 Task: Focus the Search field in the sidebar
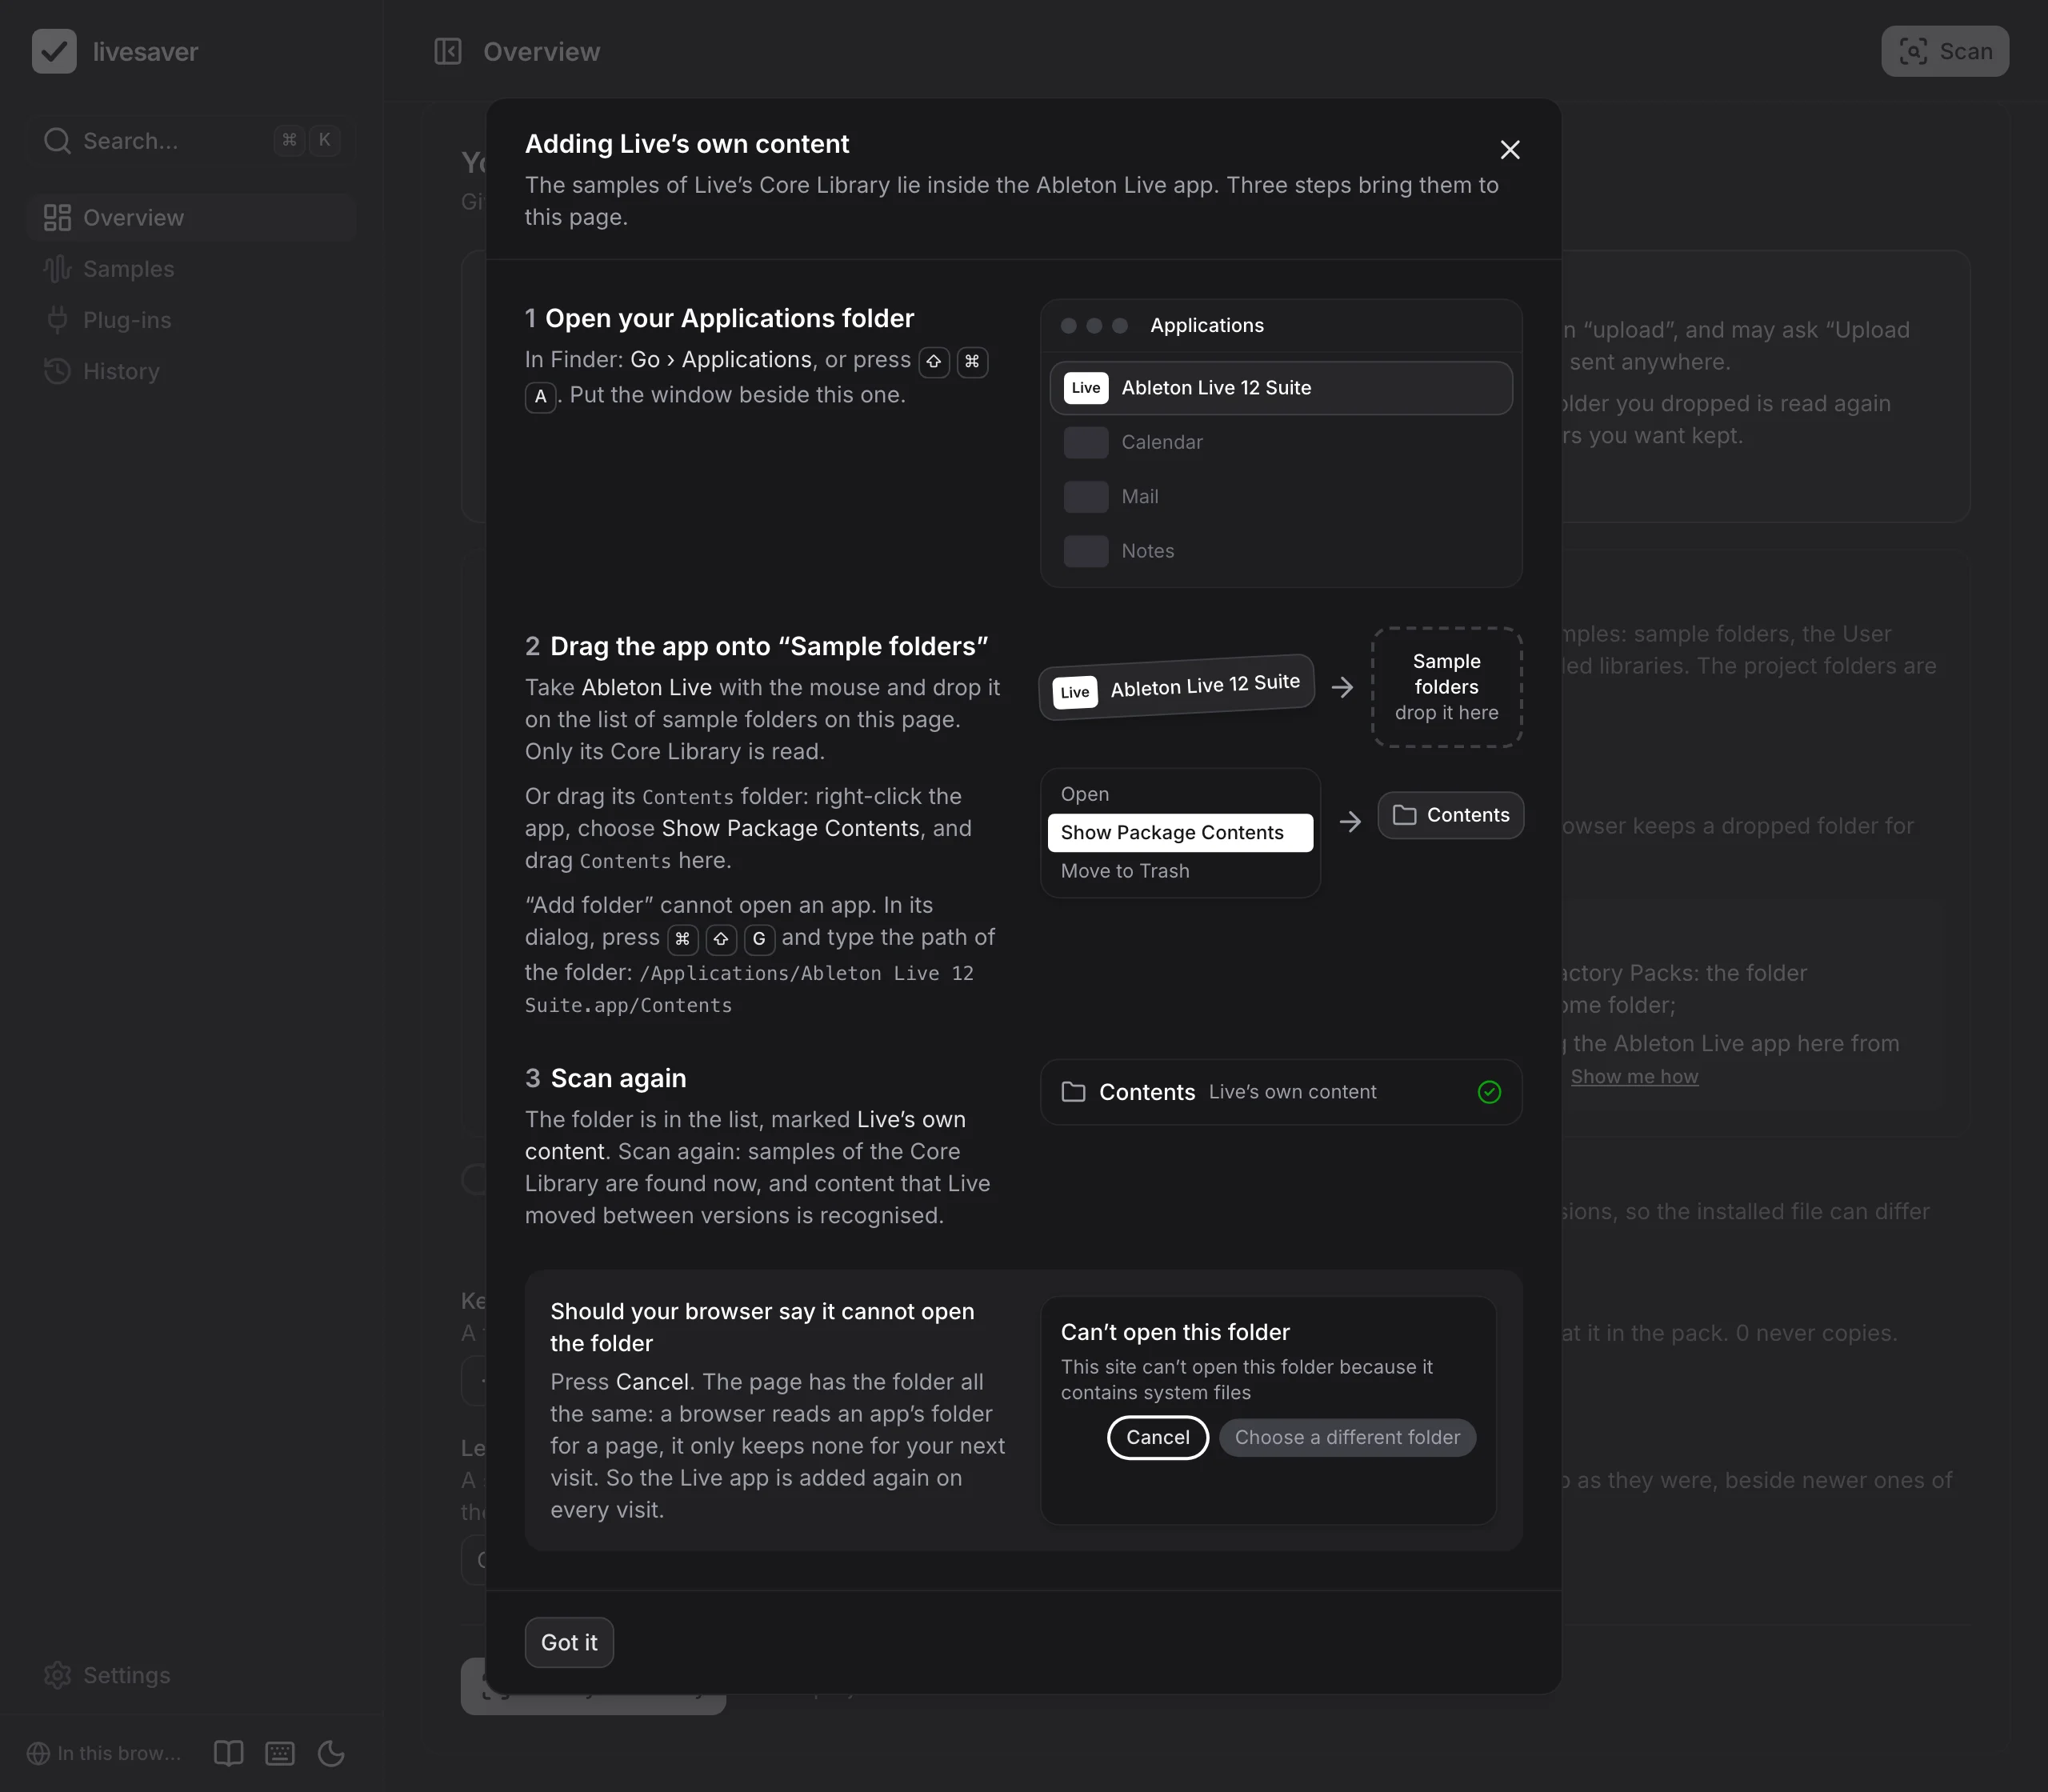(x=192, y=141)
